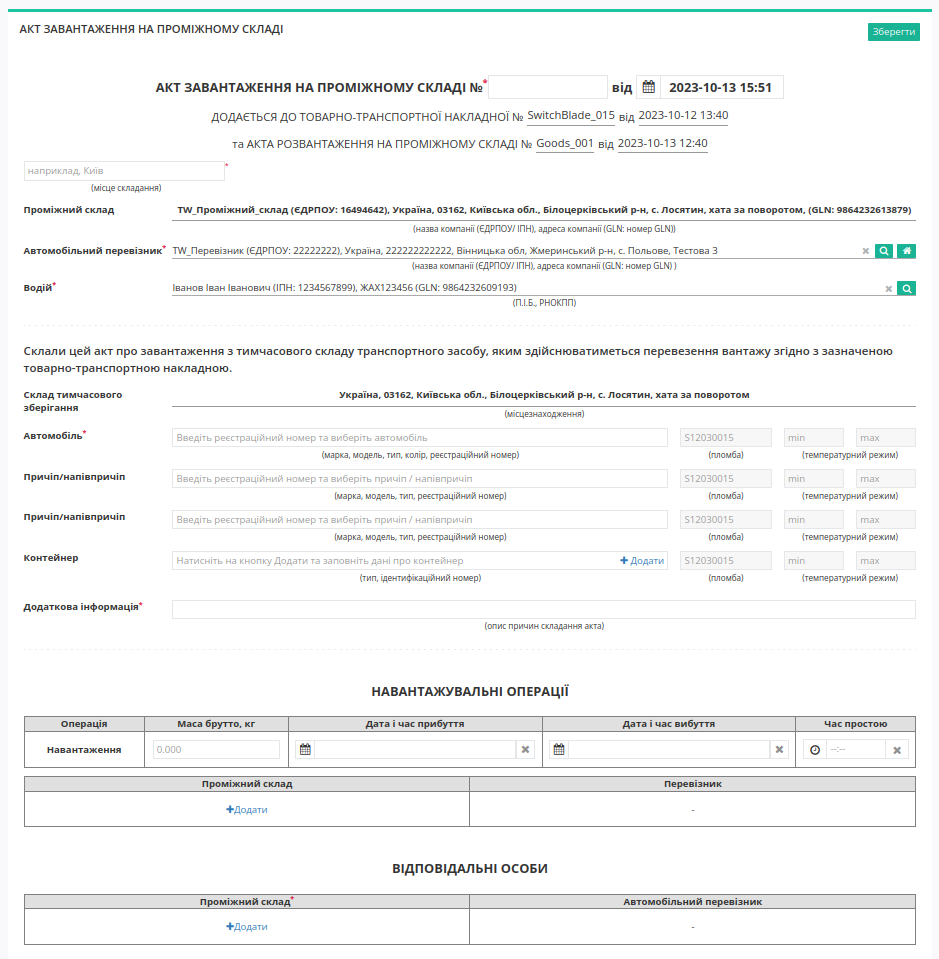The image size is (939, 959).
Task: Open calendar icon for Дата і час прибуття
Action: click(305, 749)
